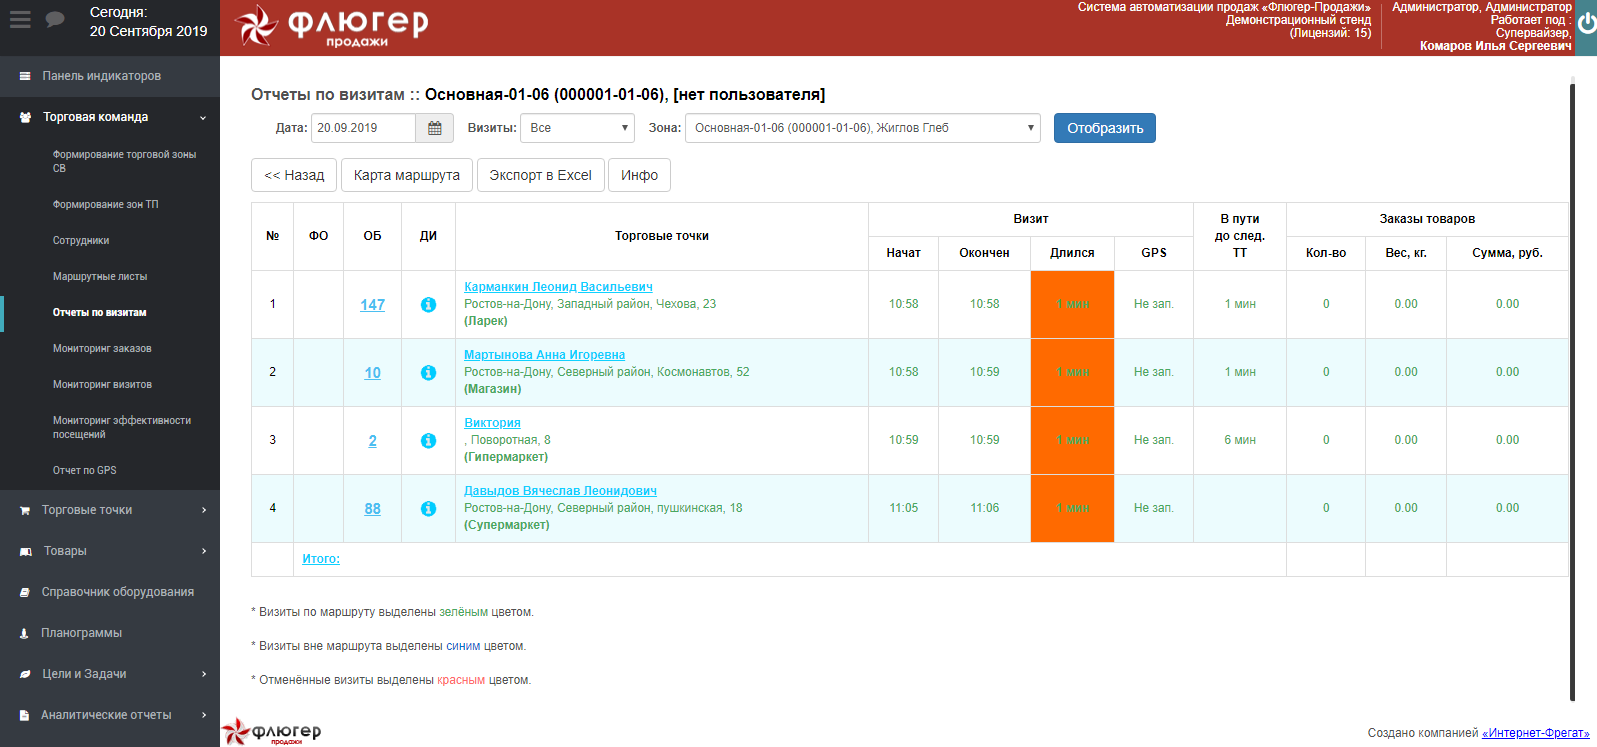Click the power logout icon

coord(1586,23)
